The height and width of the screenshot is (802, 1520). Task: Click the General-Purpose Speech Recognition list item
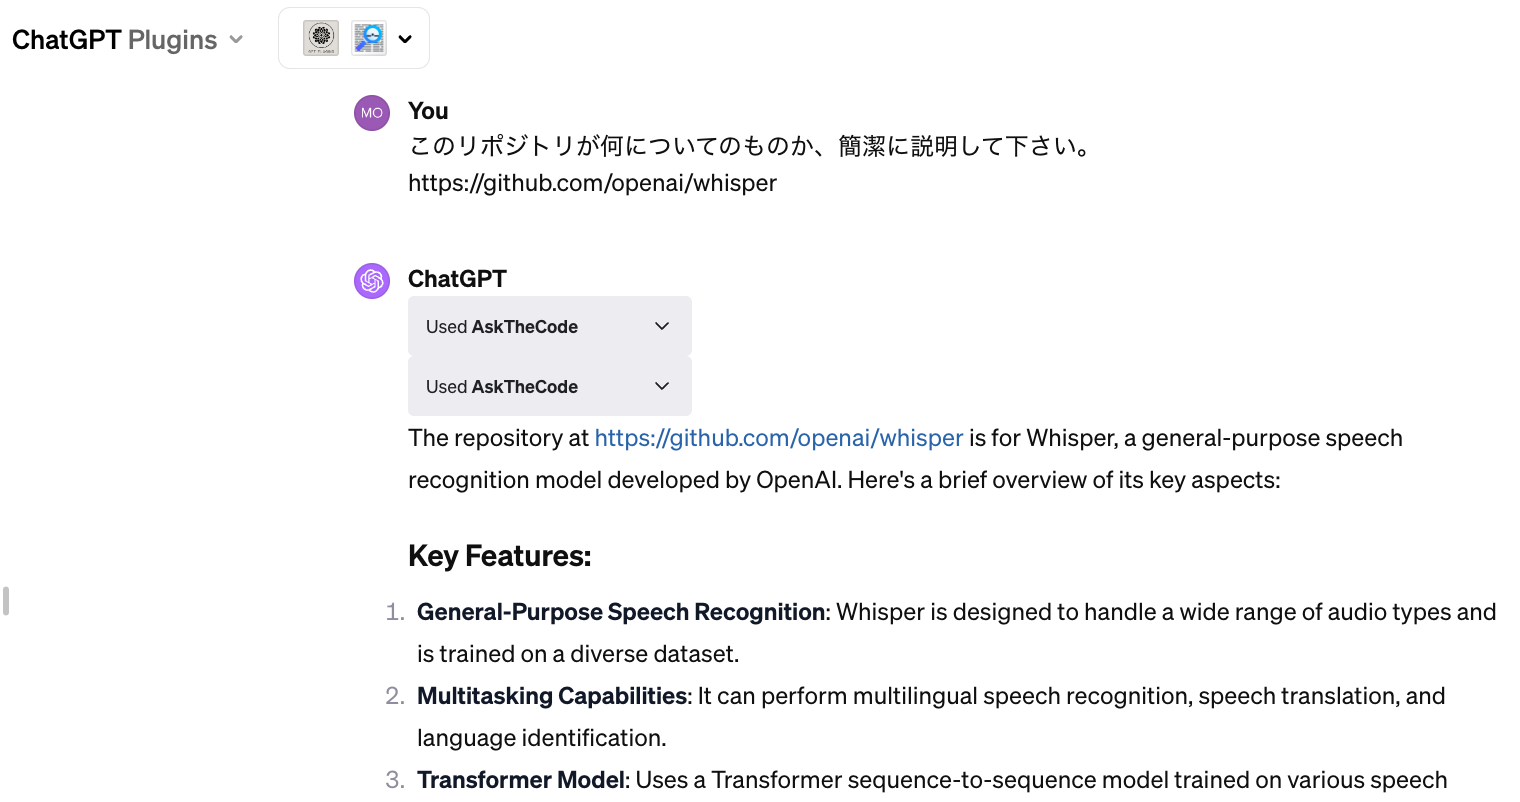(x=622, y=612)
